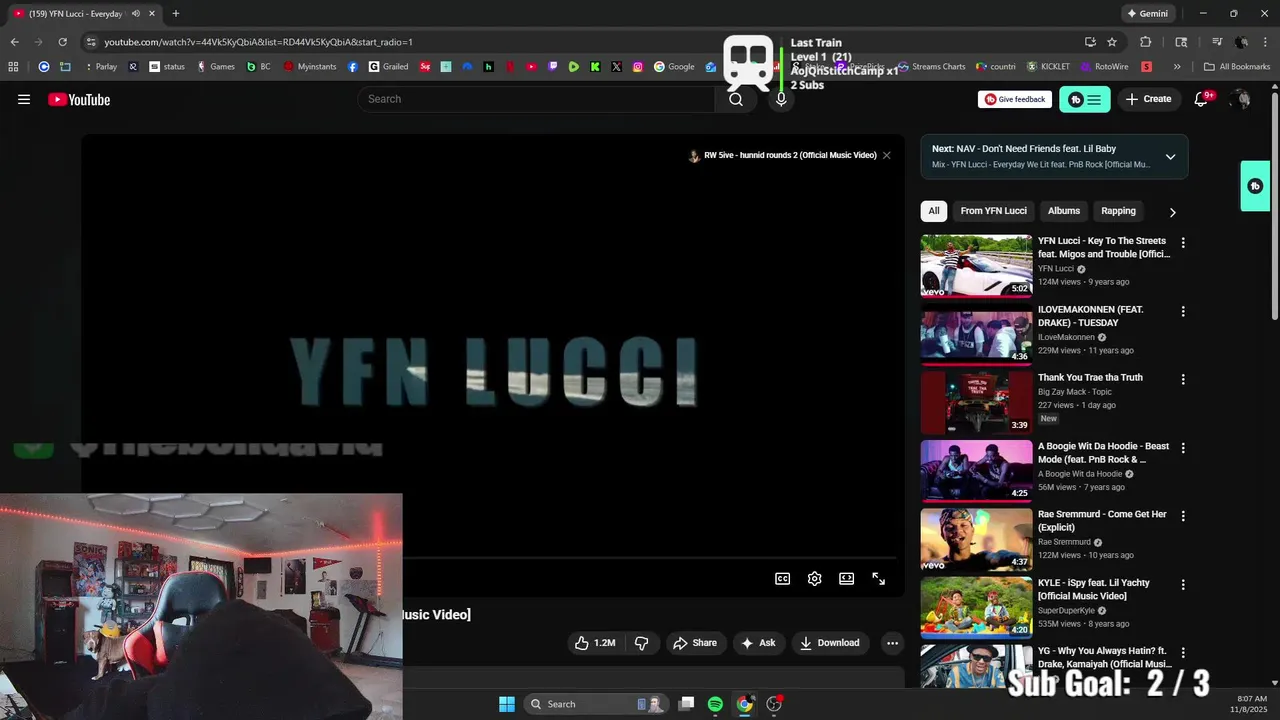Open the All Bookmarks folder

click(x=1237, y=67)
